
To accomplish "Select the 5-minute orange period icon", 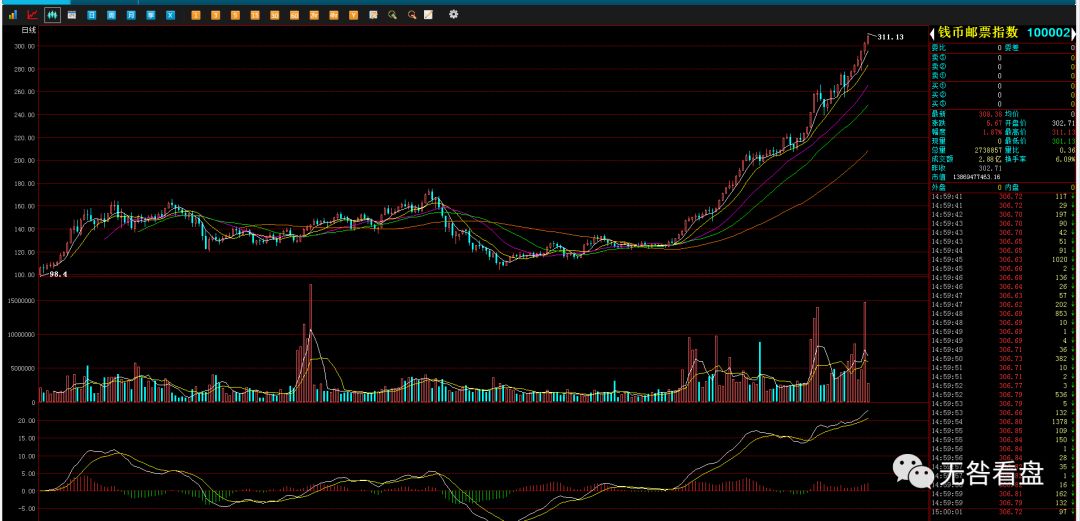I will tap(236, 14).
